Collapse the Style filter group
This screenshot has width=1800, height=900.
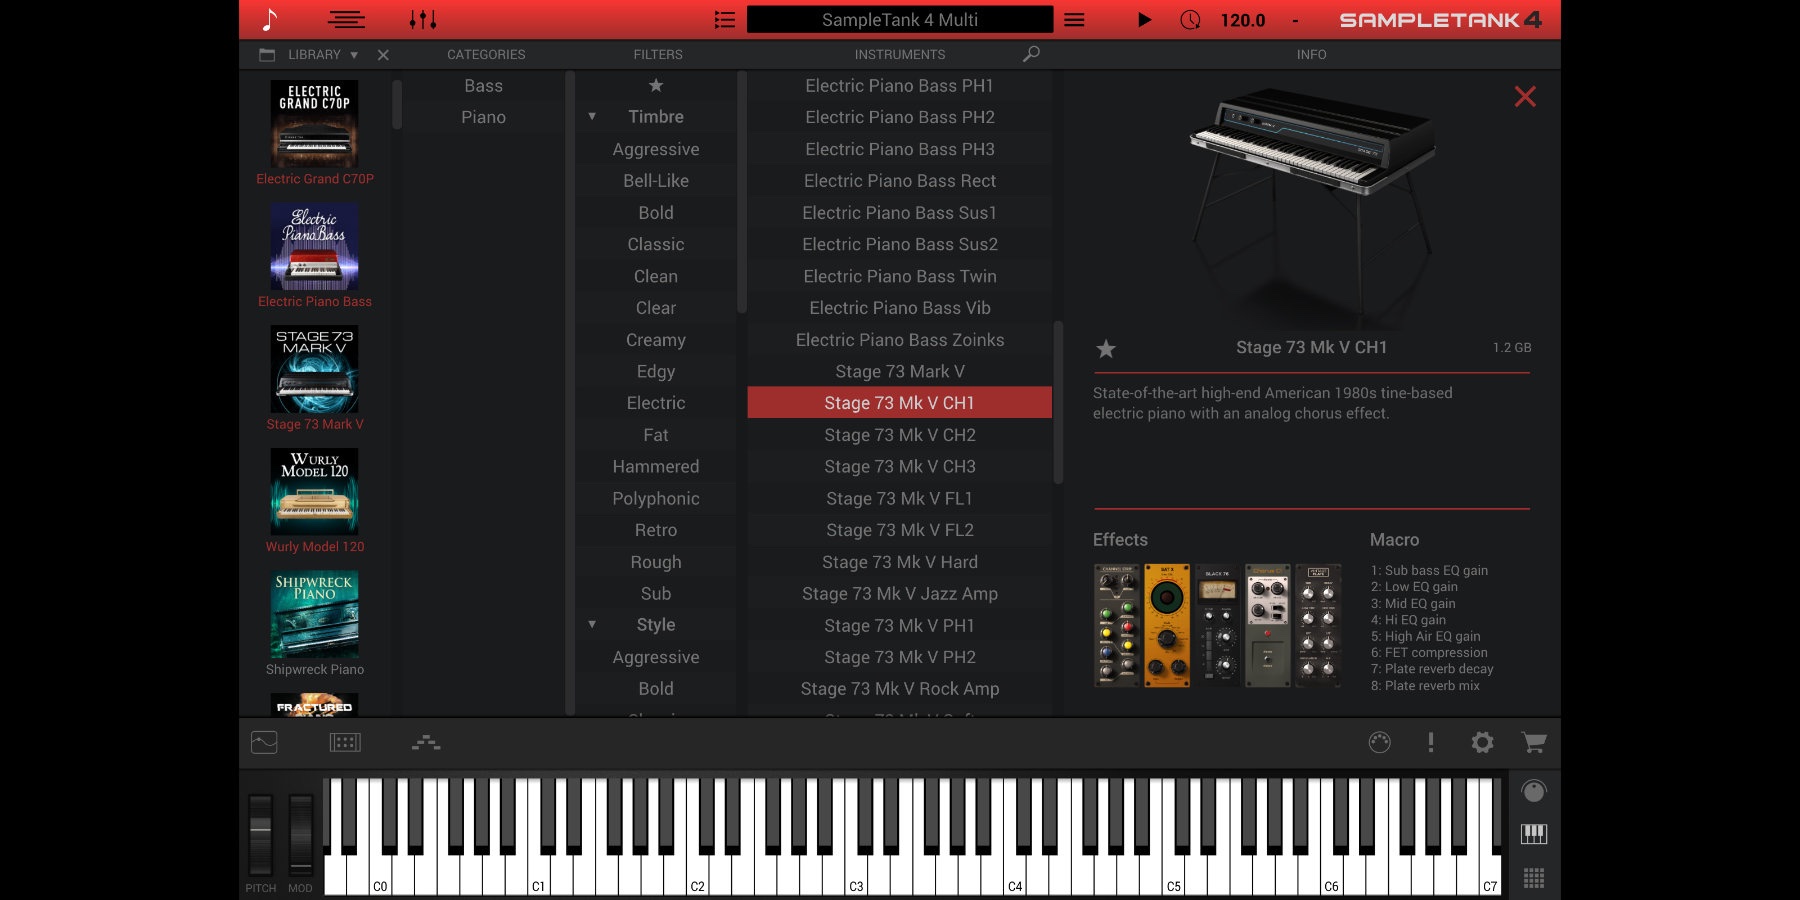[592, 625]
